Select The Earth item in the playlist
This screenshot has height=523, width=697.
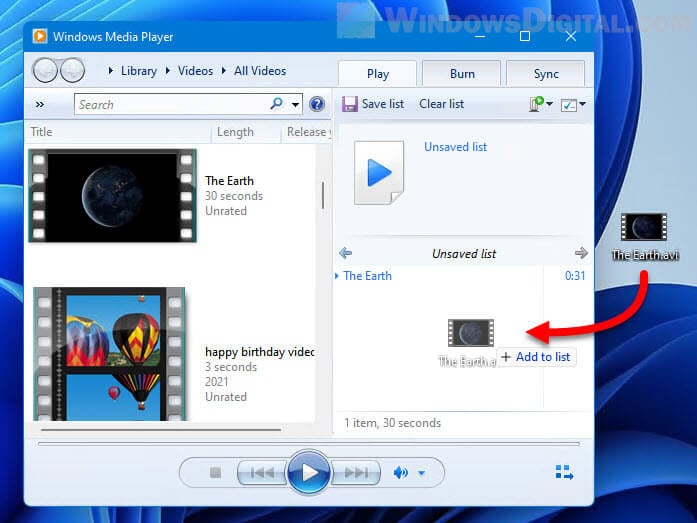point(367,276)
